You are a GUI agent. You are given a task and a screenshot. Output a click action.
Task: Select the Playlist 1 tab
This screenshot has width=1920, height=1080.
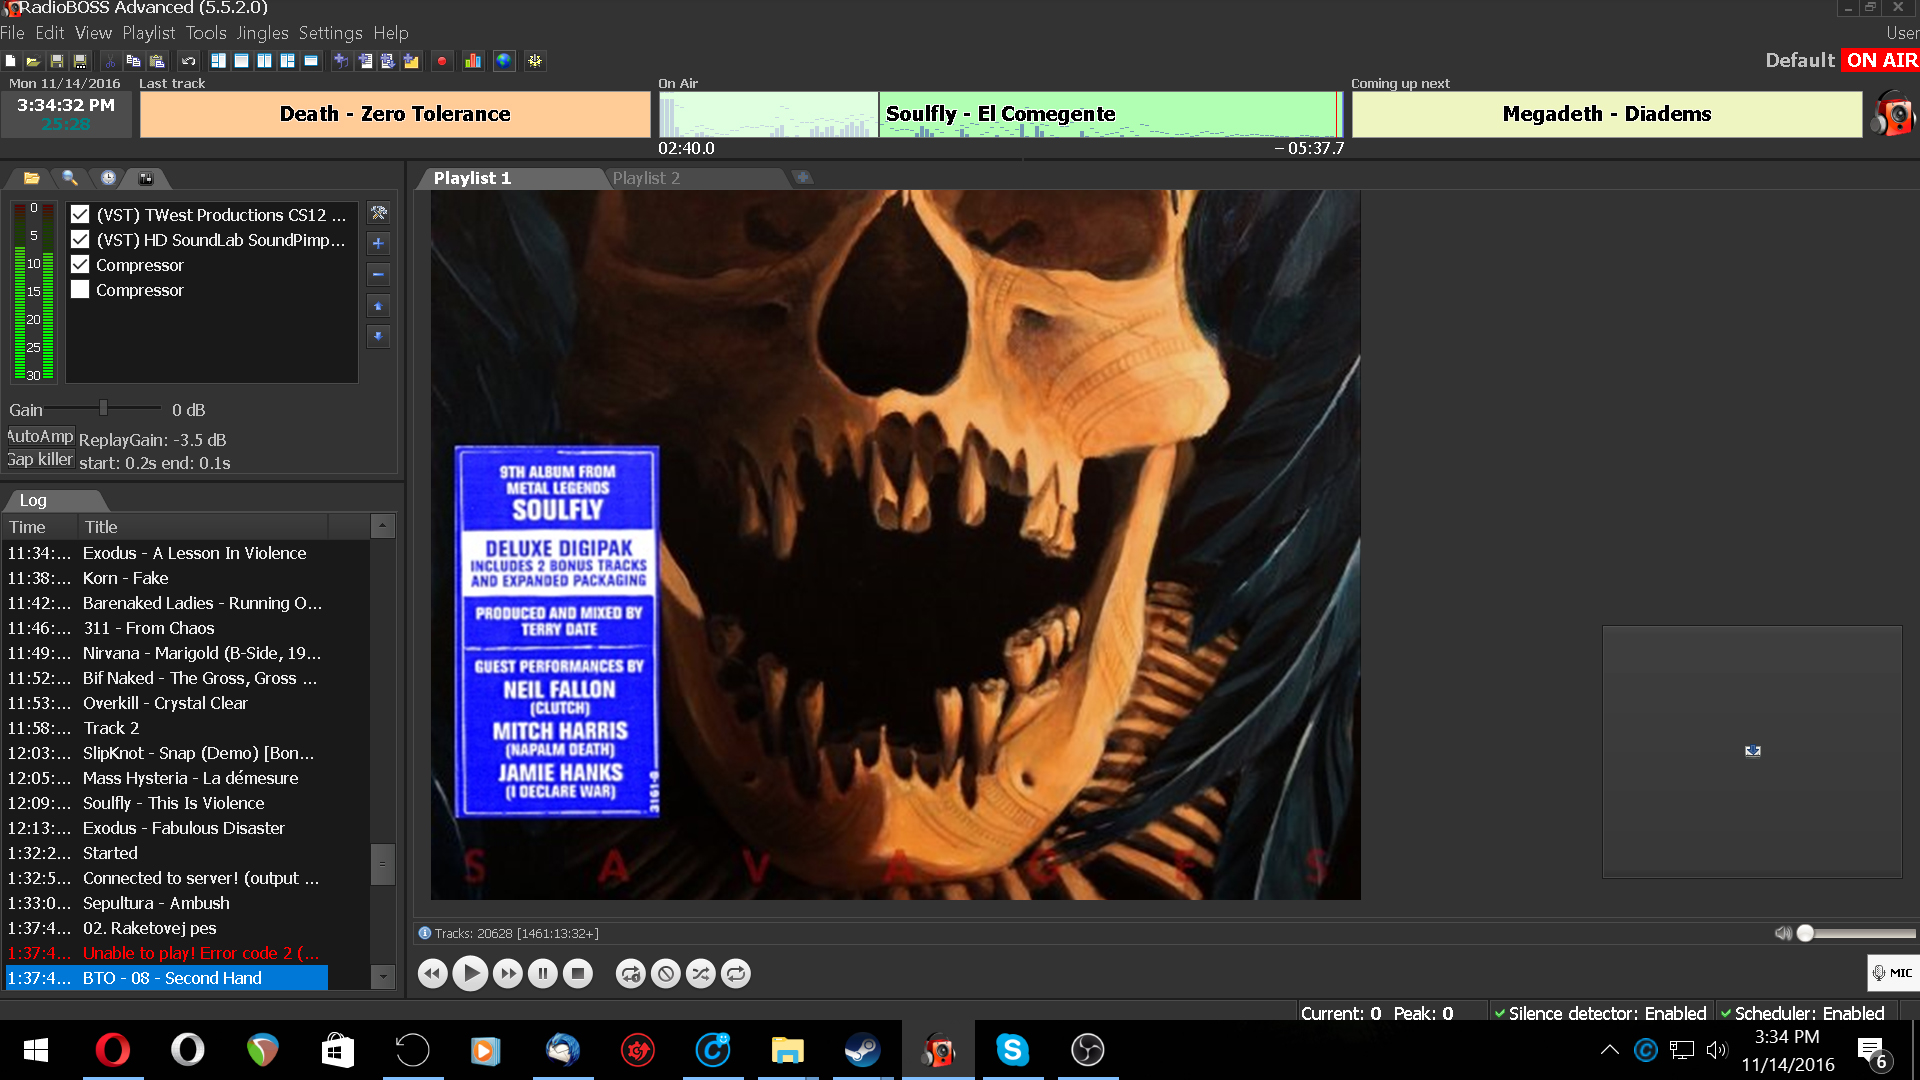point(472,178)
